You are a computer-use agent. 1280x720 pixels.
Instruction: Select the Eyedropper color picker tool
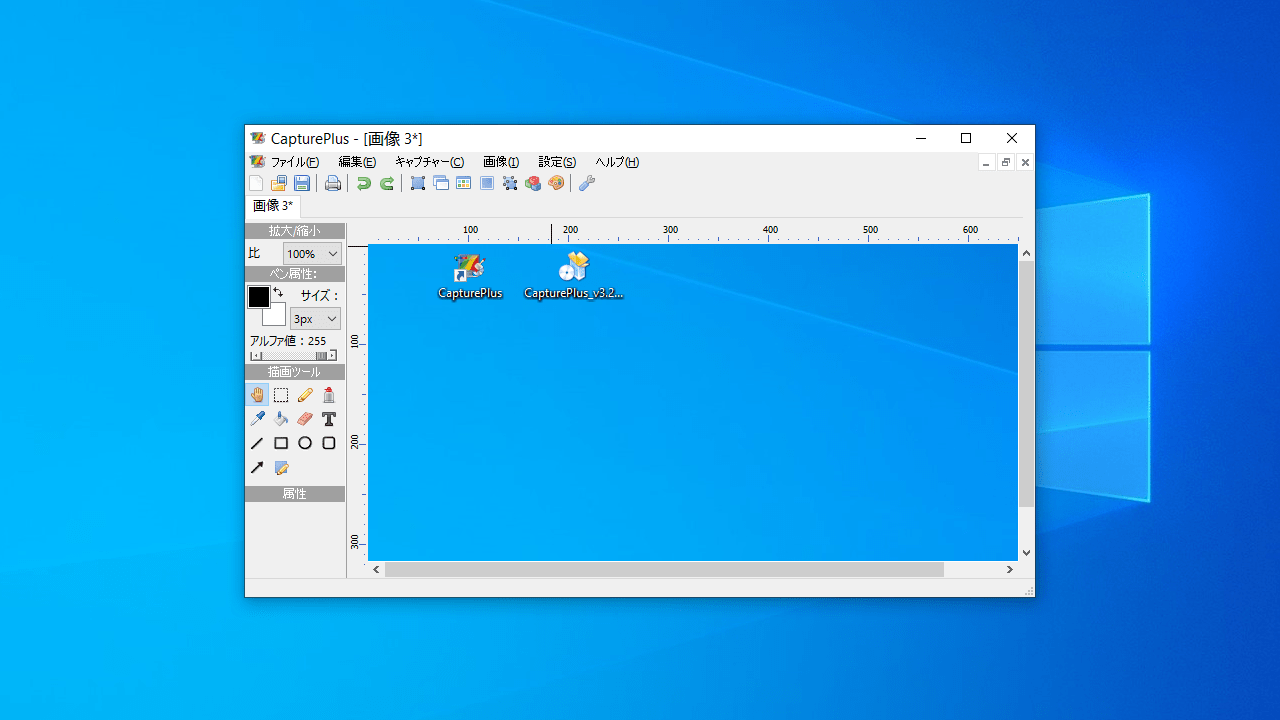point(257,419)
